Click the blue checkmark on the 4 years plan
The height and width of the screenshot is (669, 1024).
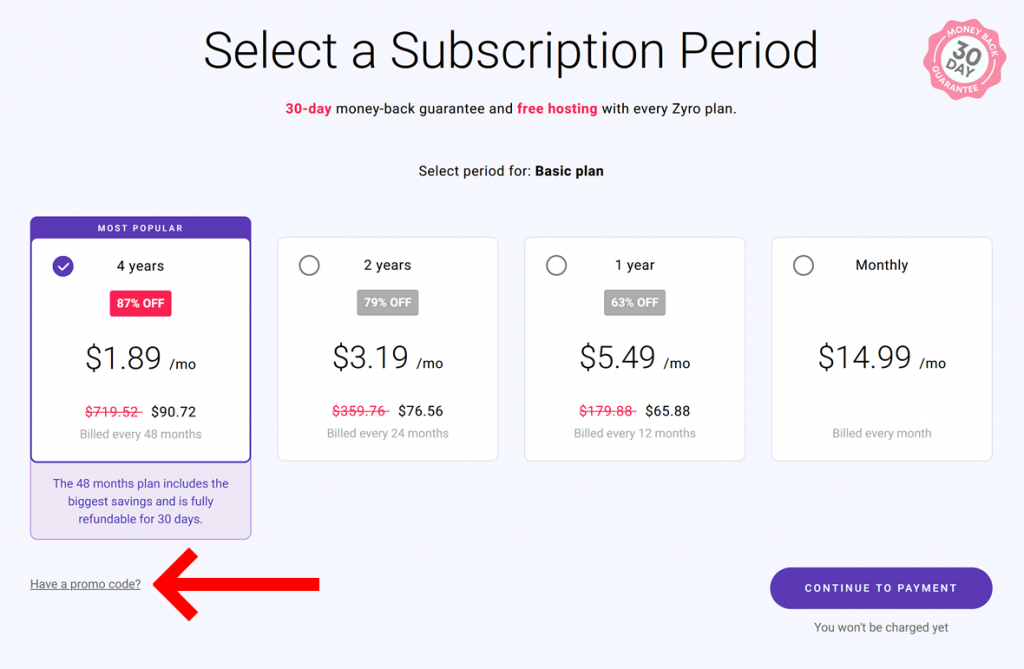pos(62,266)
